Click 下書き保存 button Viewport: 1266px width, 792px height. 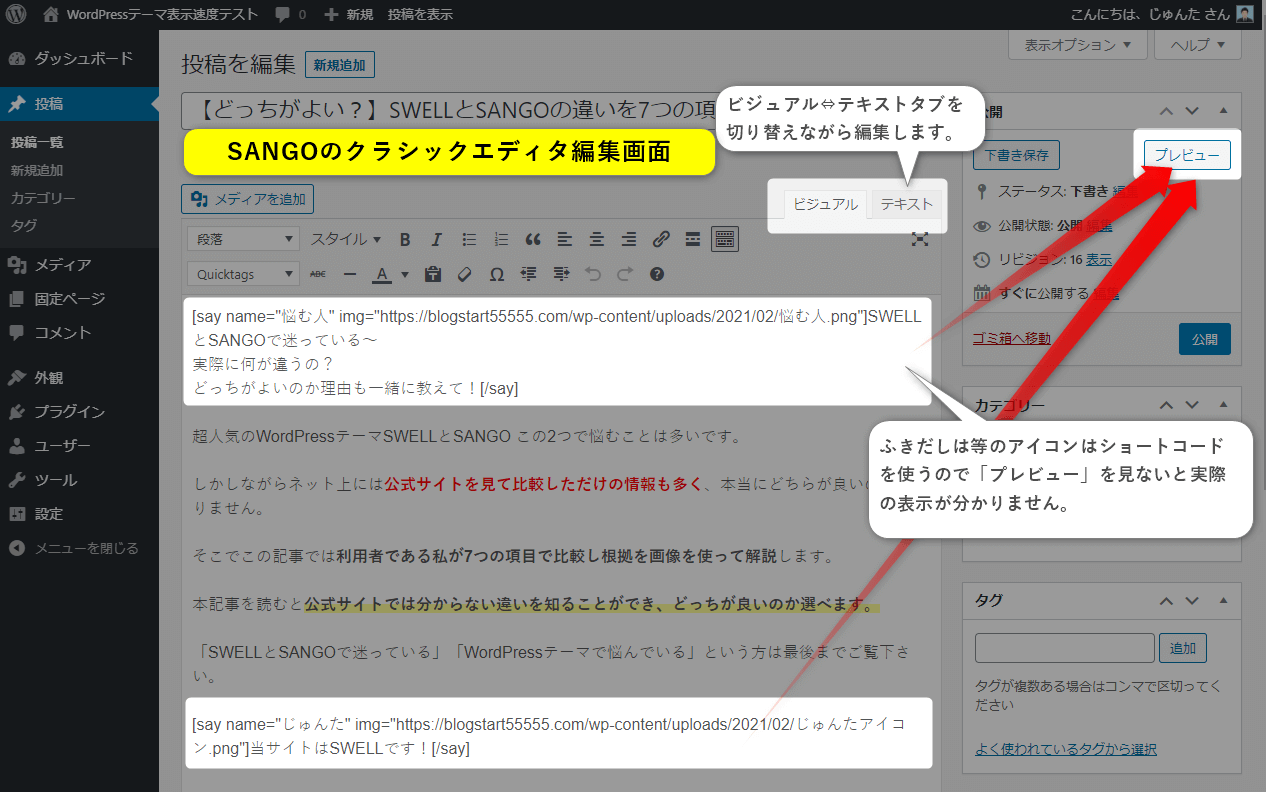point(1017,156)
